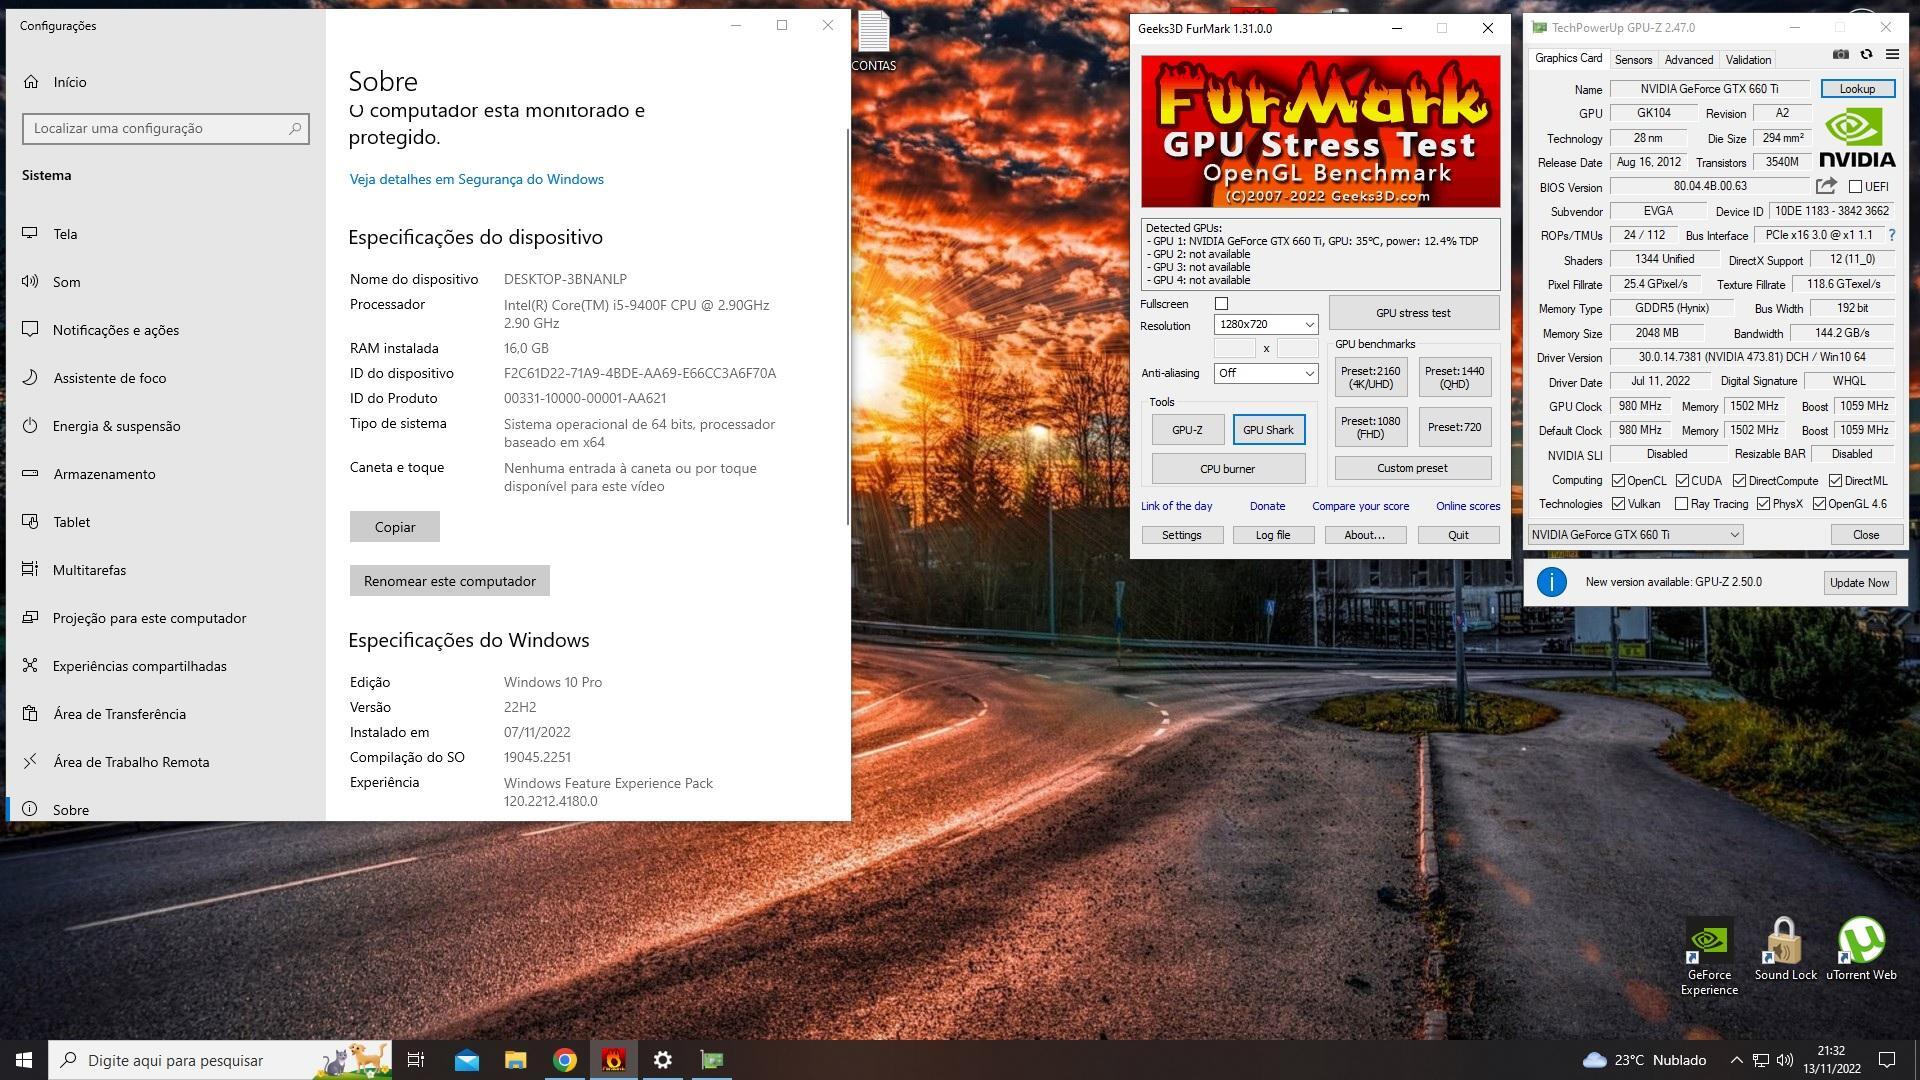Show hidden system tray icons
The image size is (1920, 1080).
1736,1060
